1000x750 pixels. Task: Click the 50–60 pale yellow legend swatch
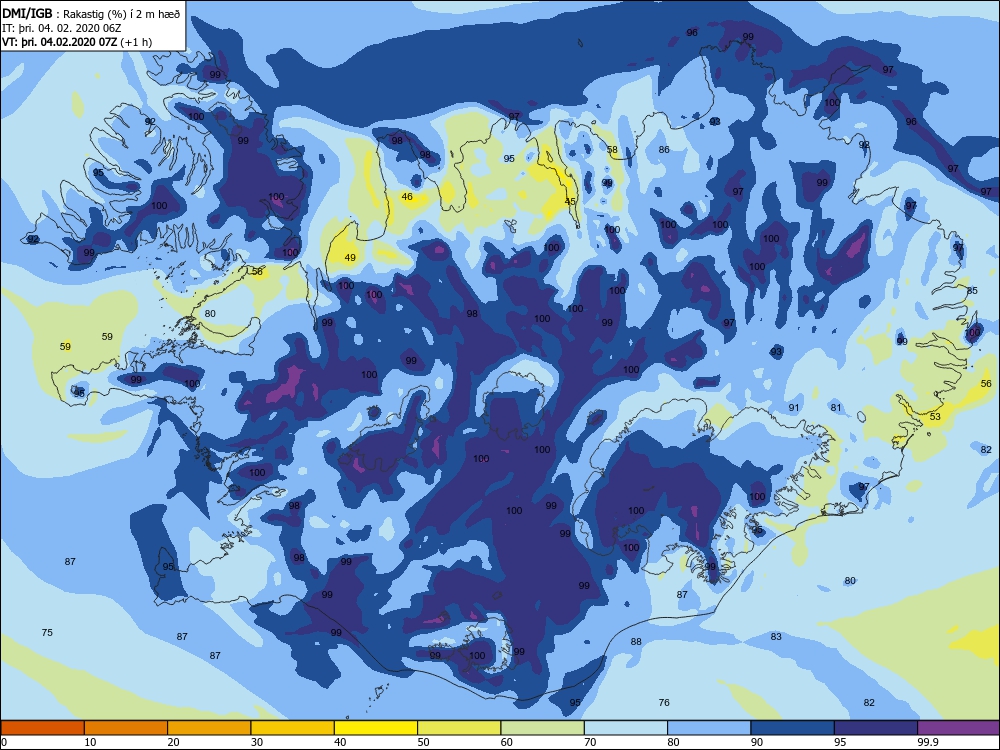click(x=459, y=728)
